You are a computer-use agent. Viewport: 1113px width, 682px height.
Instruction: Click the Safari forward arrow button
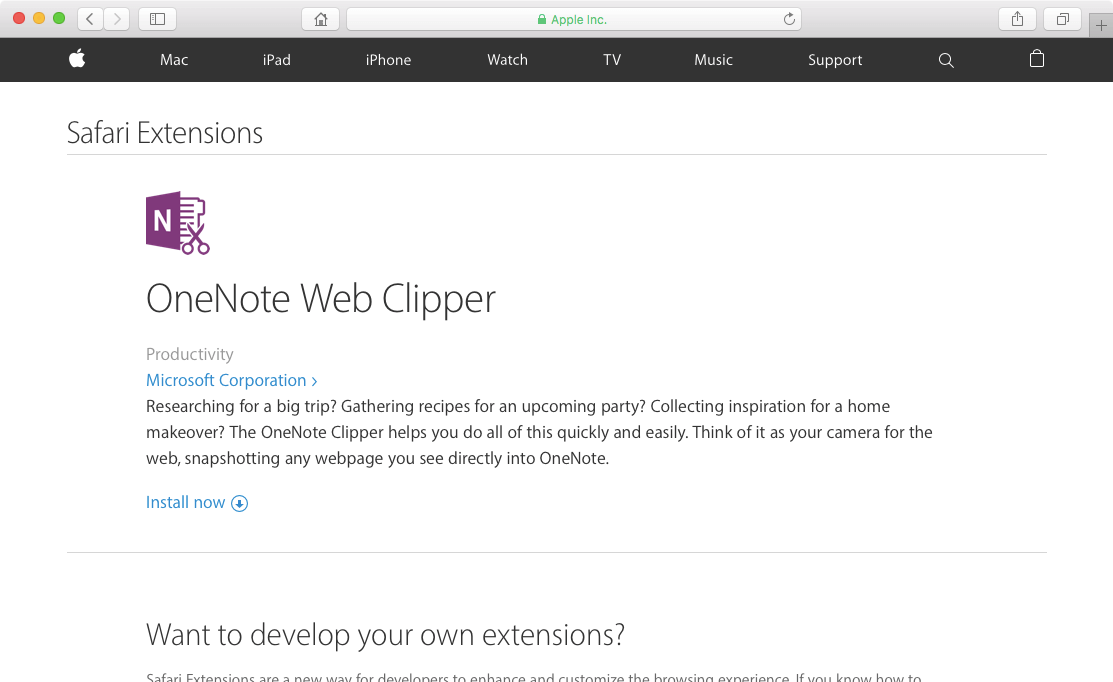tap(117, 19)
